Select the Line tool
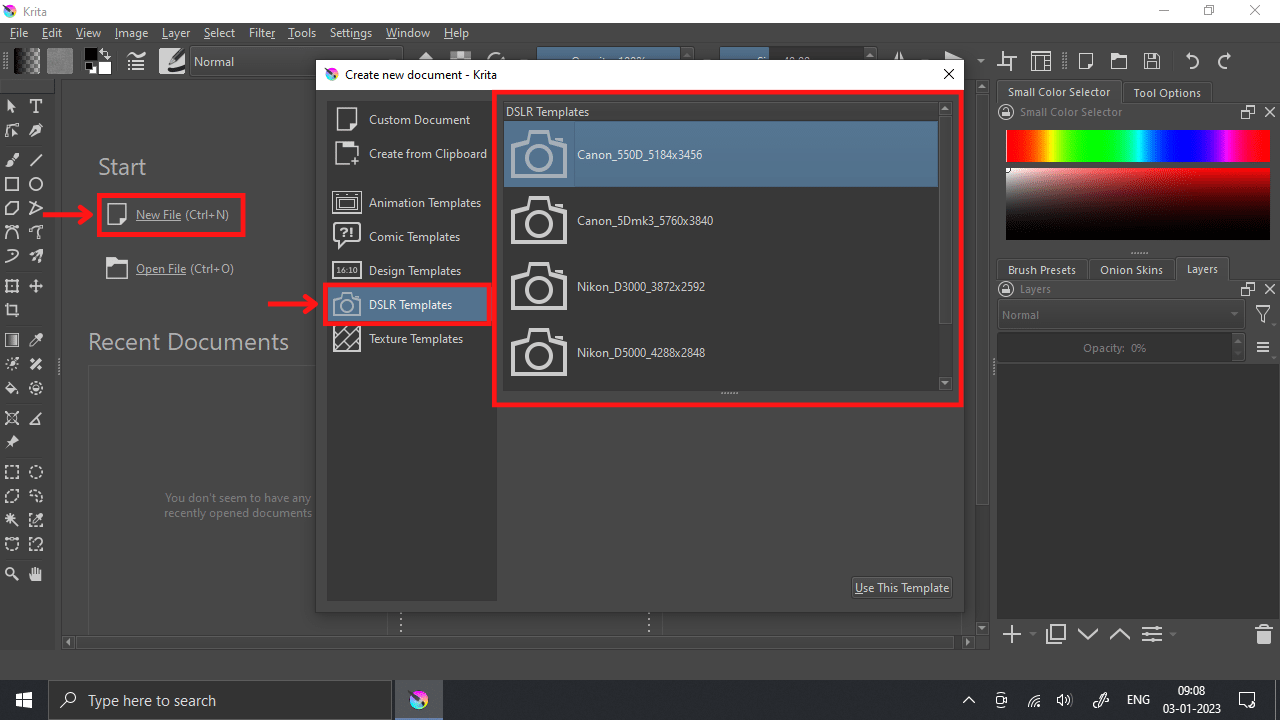The height and width of the screenshot is (720, 1280). click(x=36, y=159)
